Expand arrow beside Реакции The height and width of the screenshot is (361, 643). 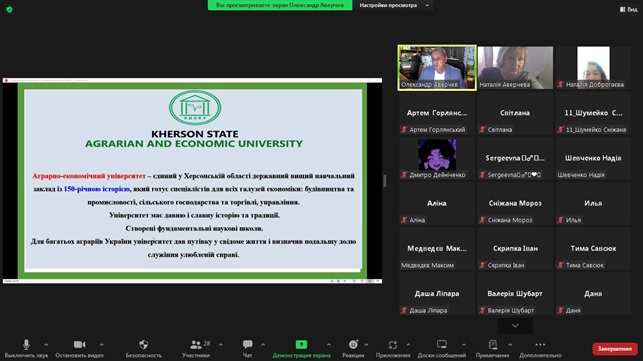point(366,345)
